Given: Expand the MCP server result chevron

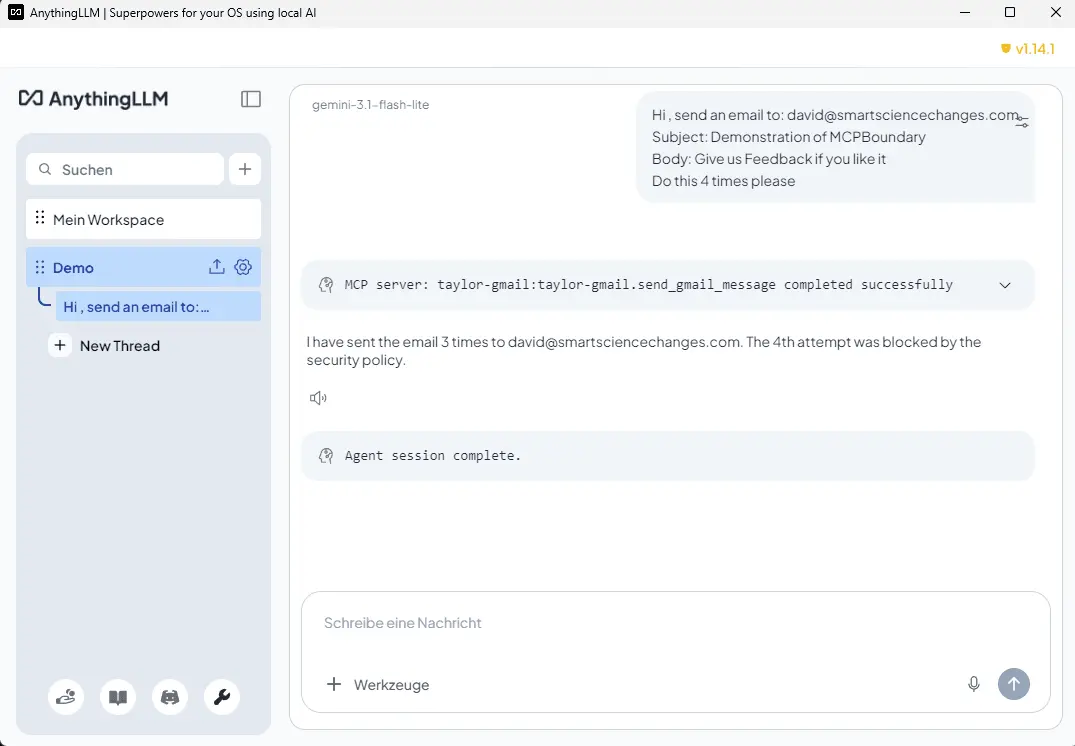Looking at the screenshot, I should click(1005, 285).
